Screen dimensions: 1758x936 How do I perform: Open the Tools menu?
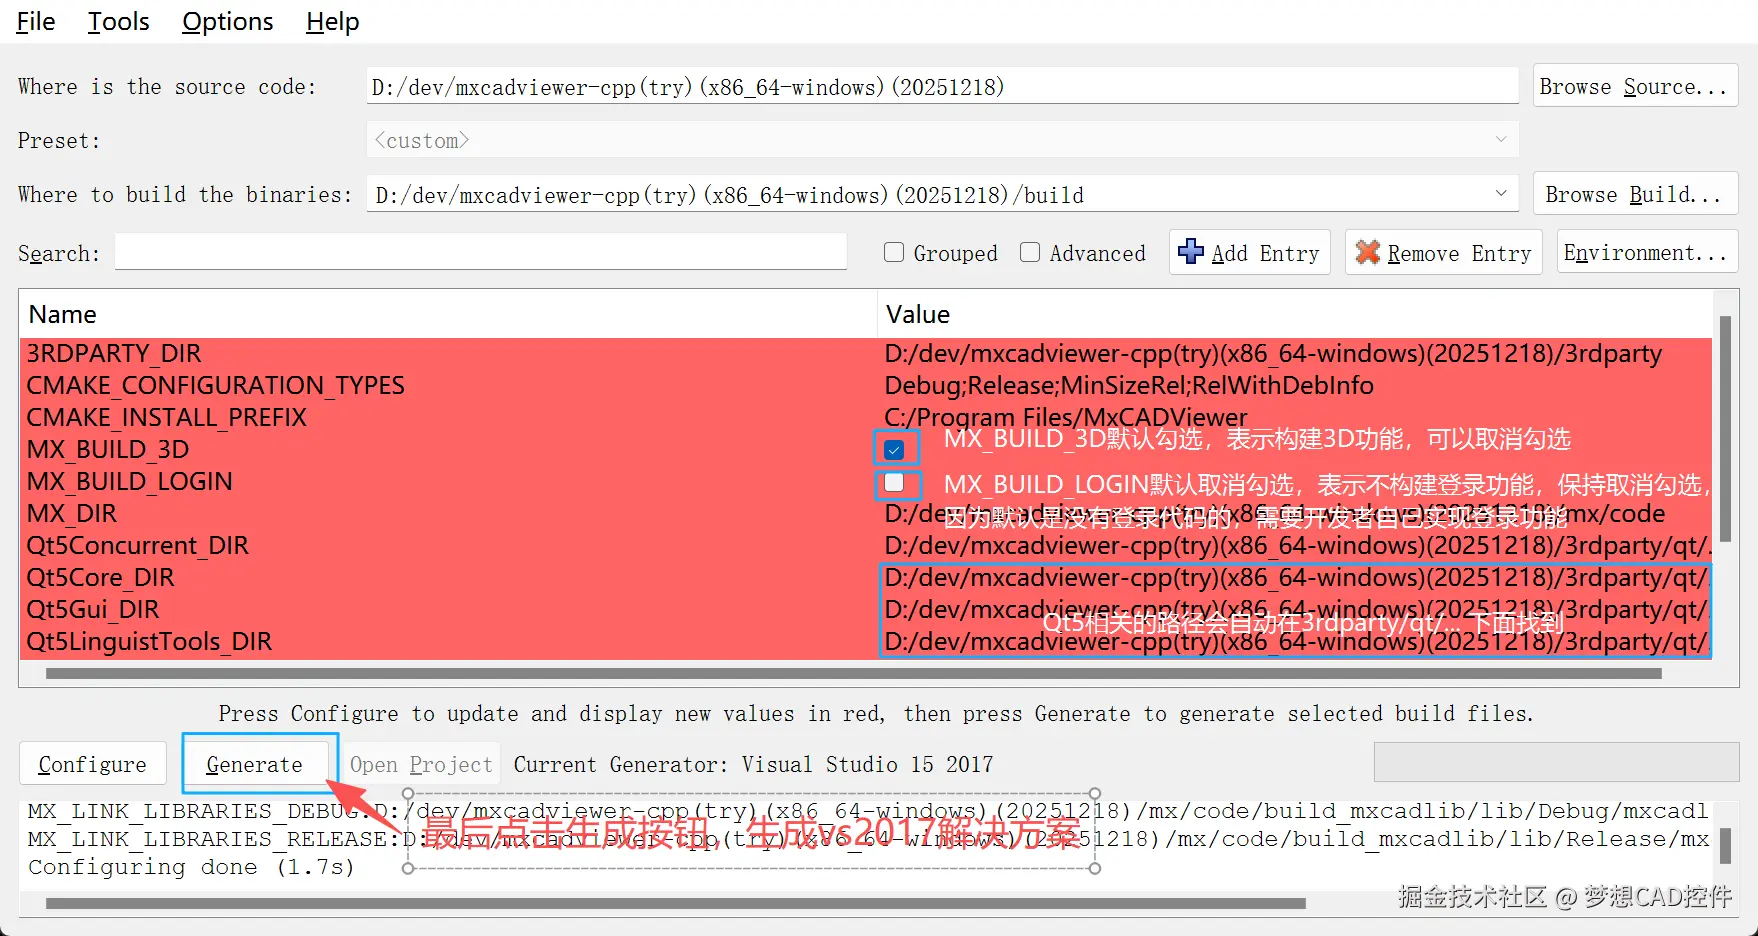pyautogui.click(x=118, y=21)
